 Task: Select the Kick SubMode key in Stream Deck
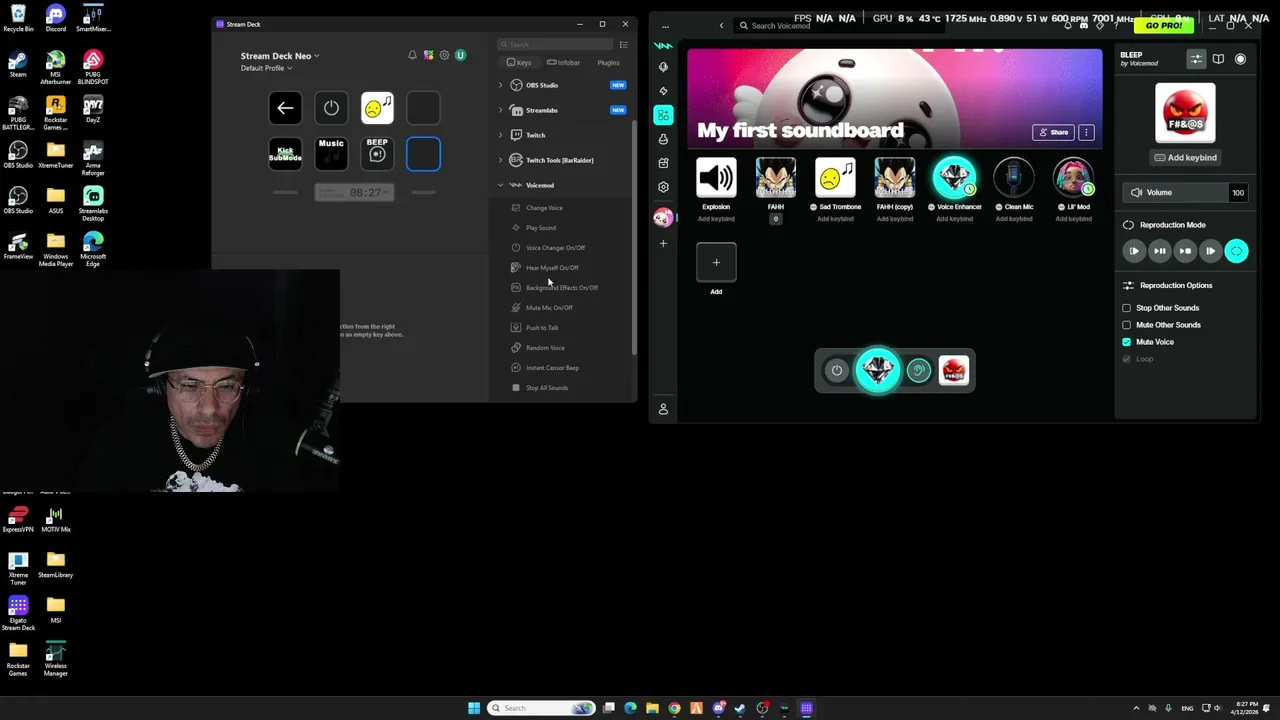pyautogui.click(x=285, y=154)
